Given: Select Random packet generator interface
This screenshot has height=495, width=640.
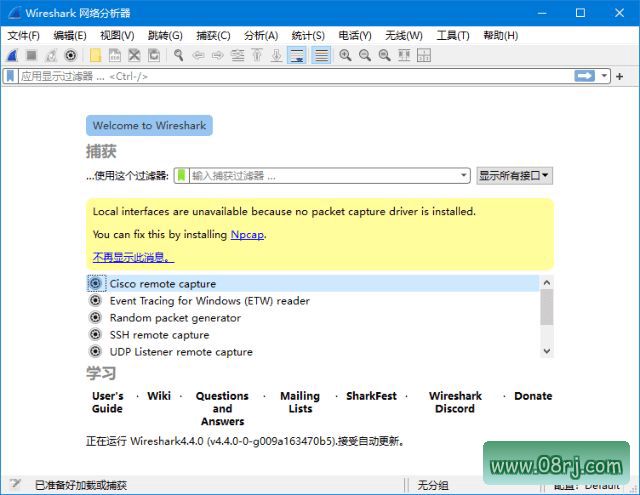Looking at the screenshot, I should coord(313,318).
